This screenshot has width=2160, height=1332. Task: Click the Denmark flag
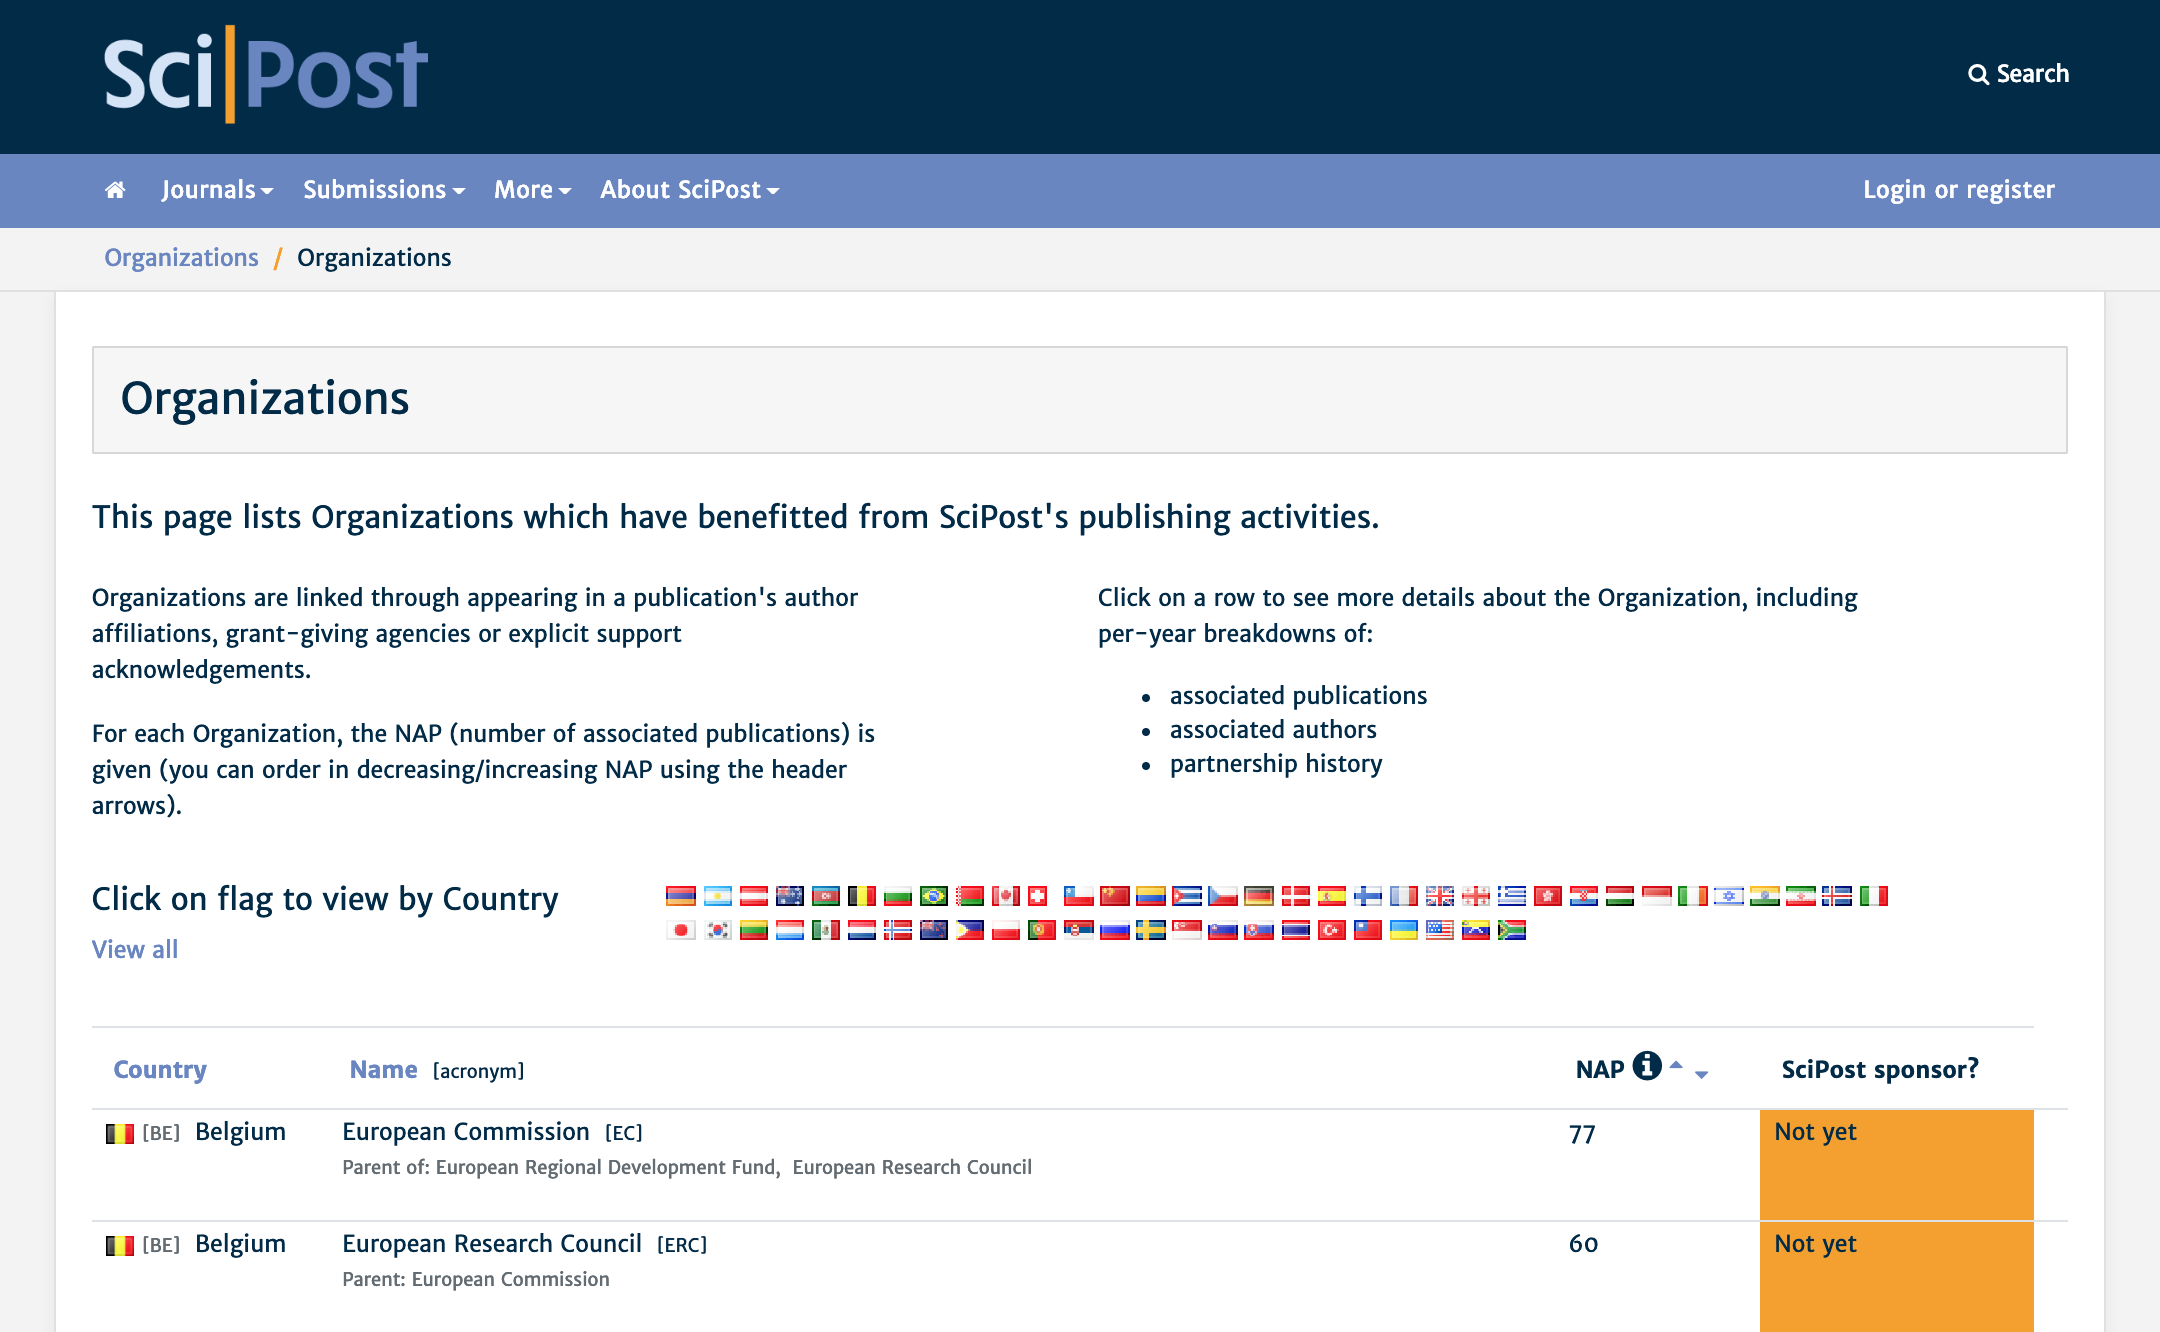pyautogui.click(x=1296, y=896)
